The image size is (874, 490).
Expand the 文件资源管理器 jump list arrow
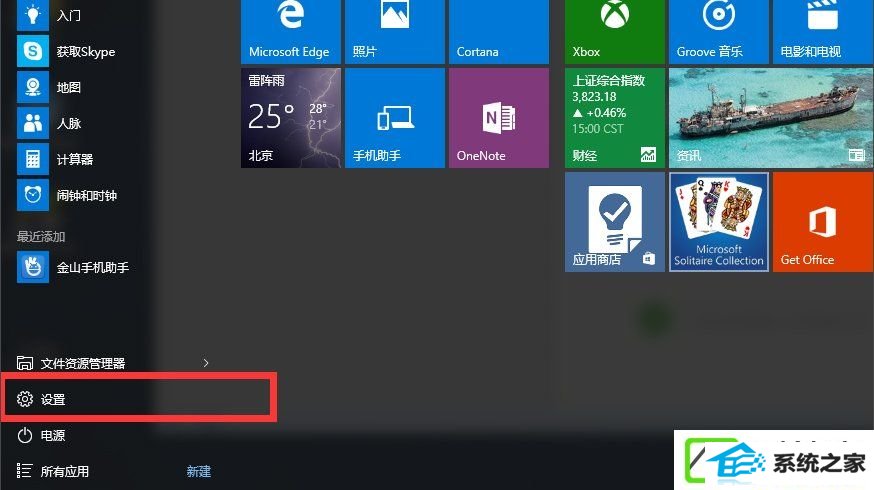206,363
